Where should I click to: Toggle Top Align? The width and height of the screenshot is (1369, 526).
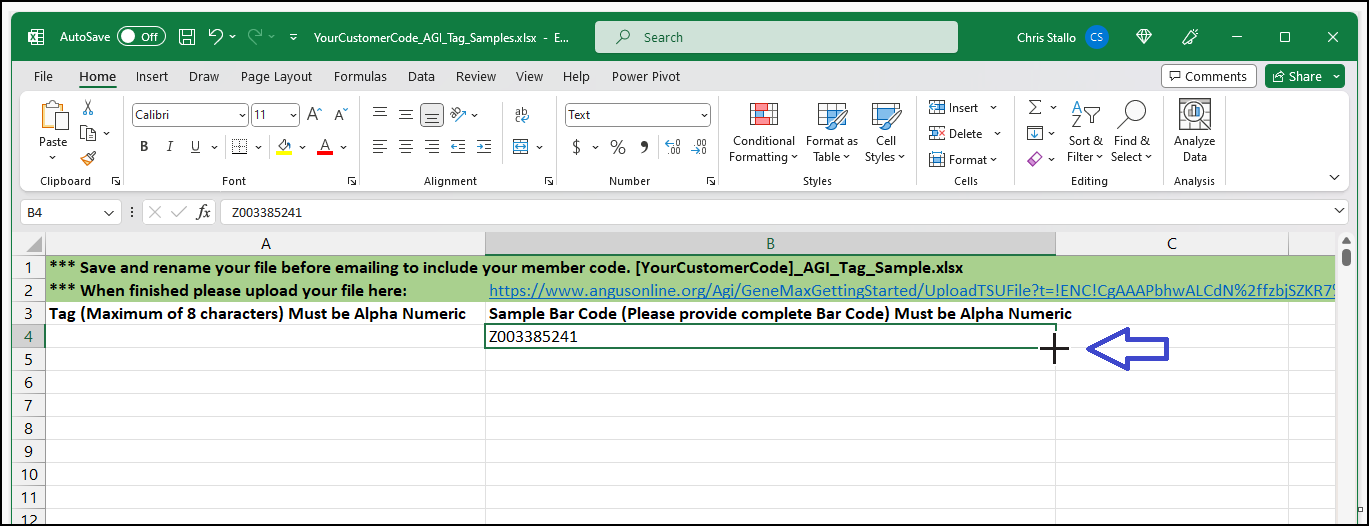point(380,115)
